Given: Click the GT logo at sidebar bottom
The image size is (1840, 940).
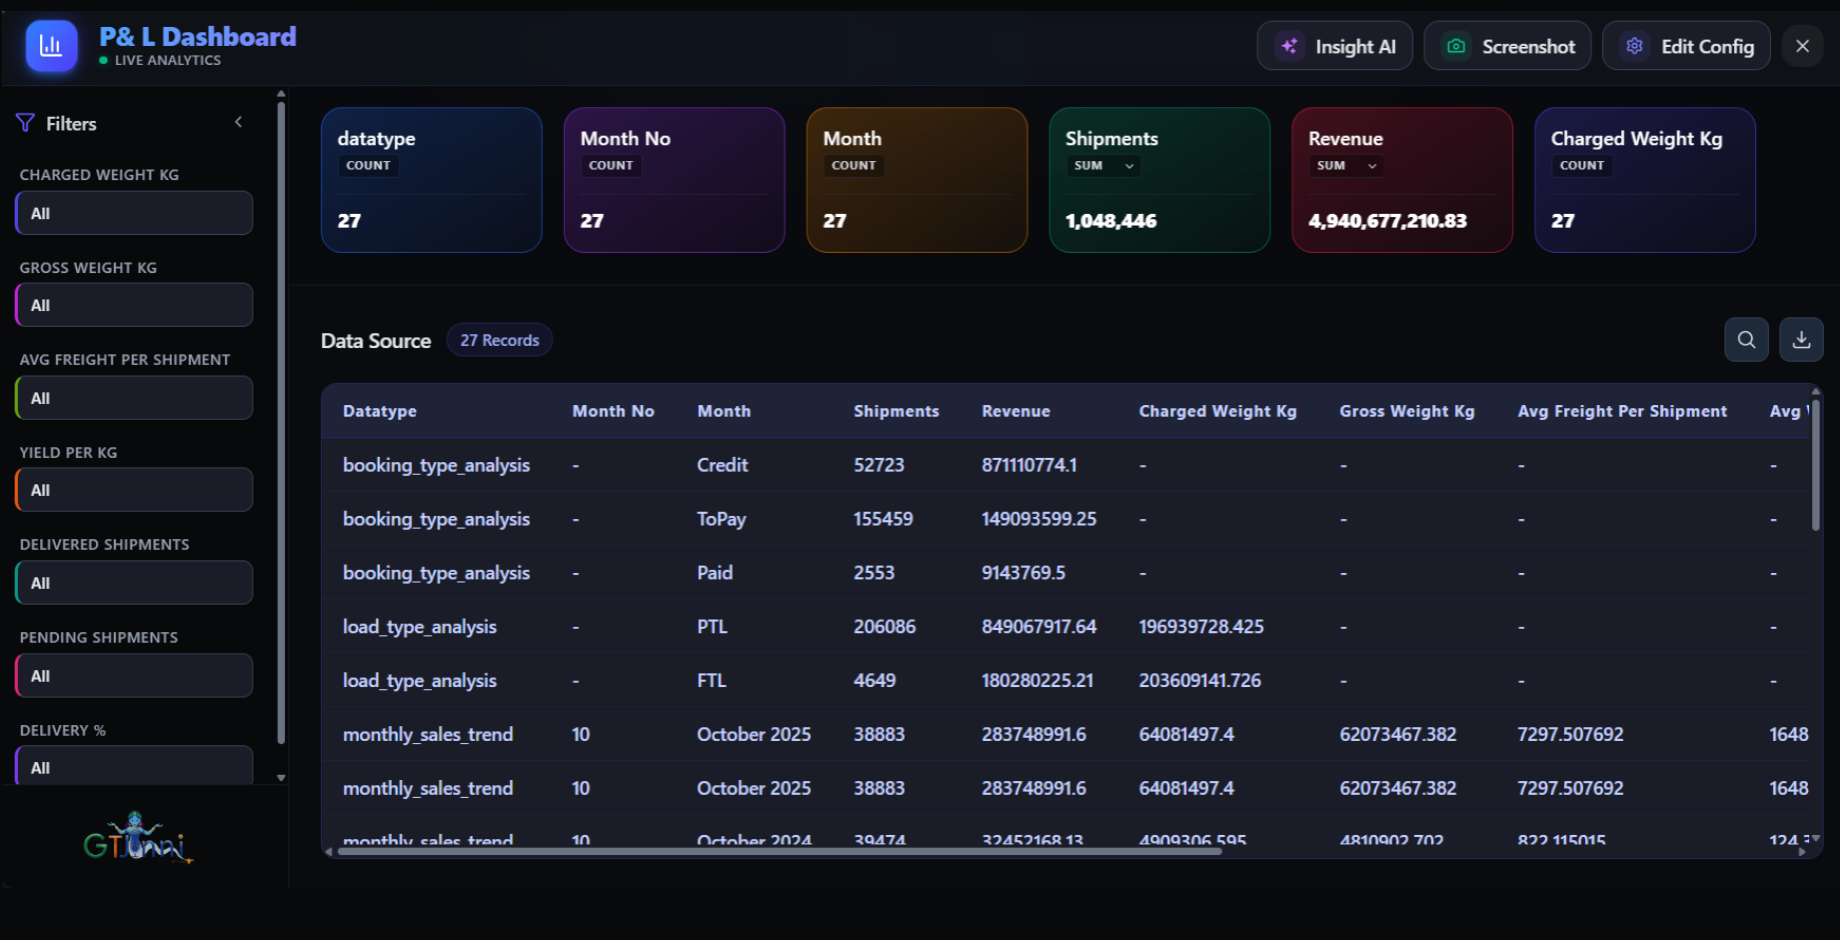Looking at the screenshot, I should tap(138, 838).
